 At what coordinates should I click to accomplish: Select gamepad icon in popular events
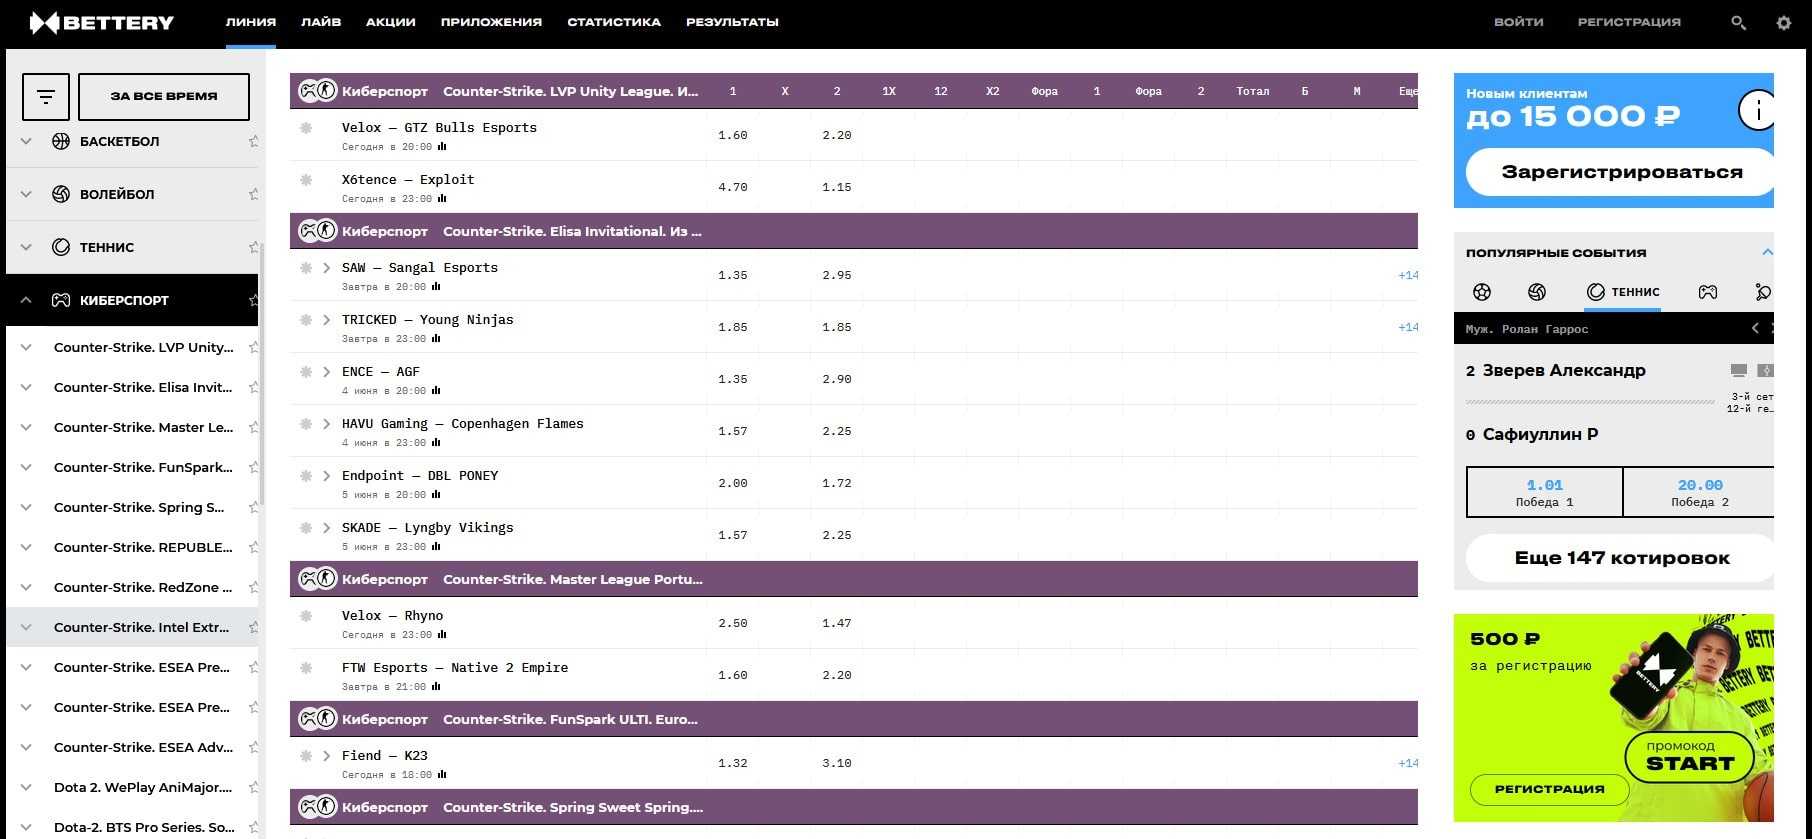pyautogui.click(x=1708, y=292)
